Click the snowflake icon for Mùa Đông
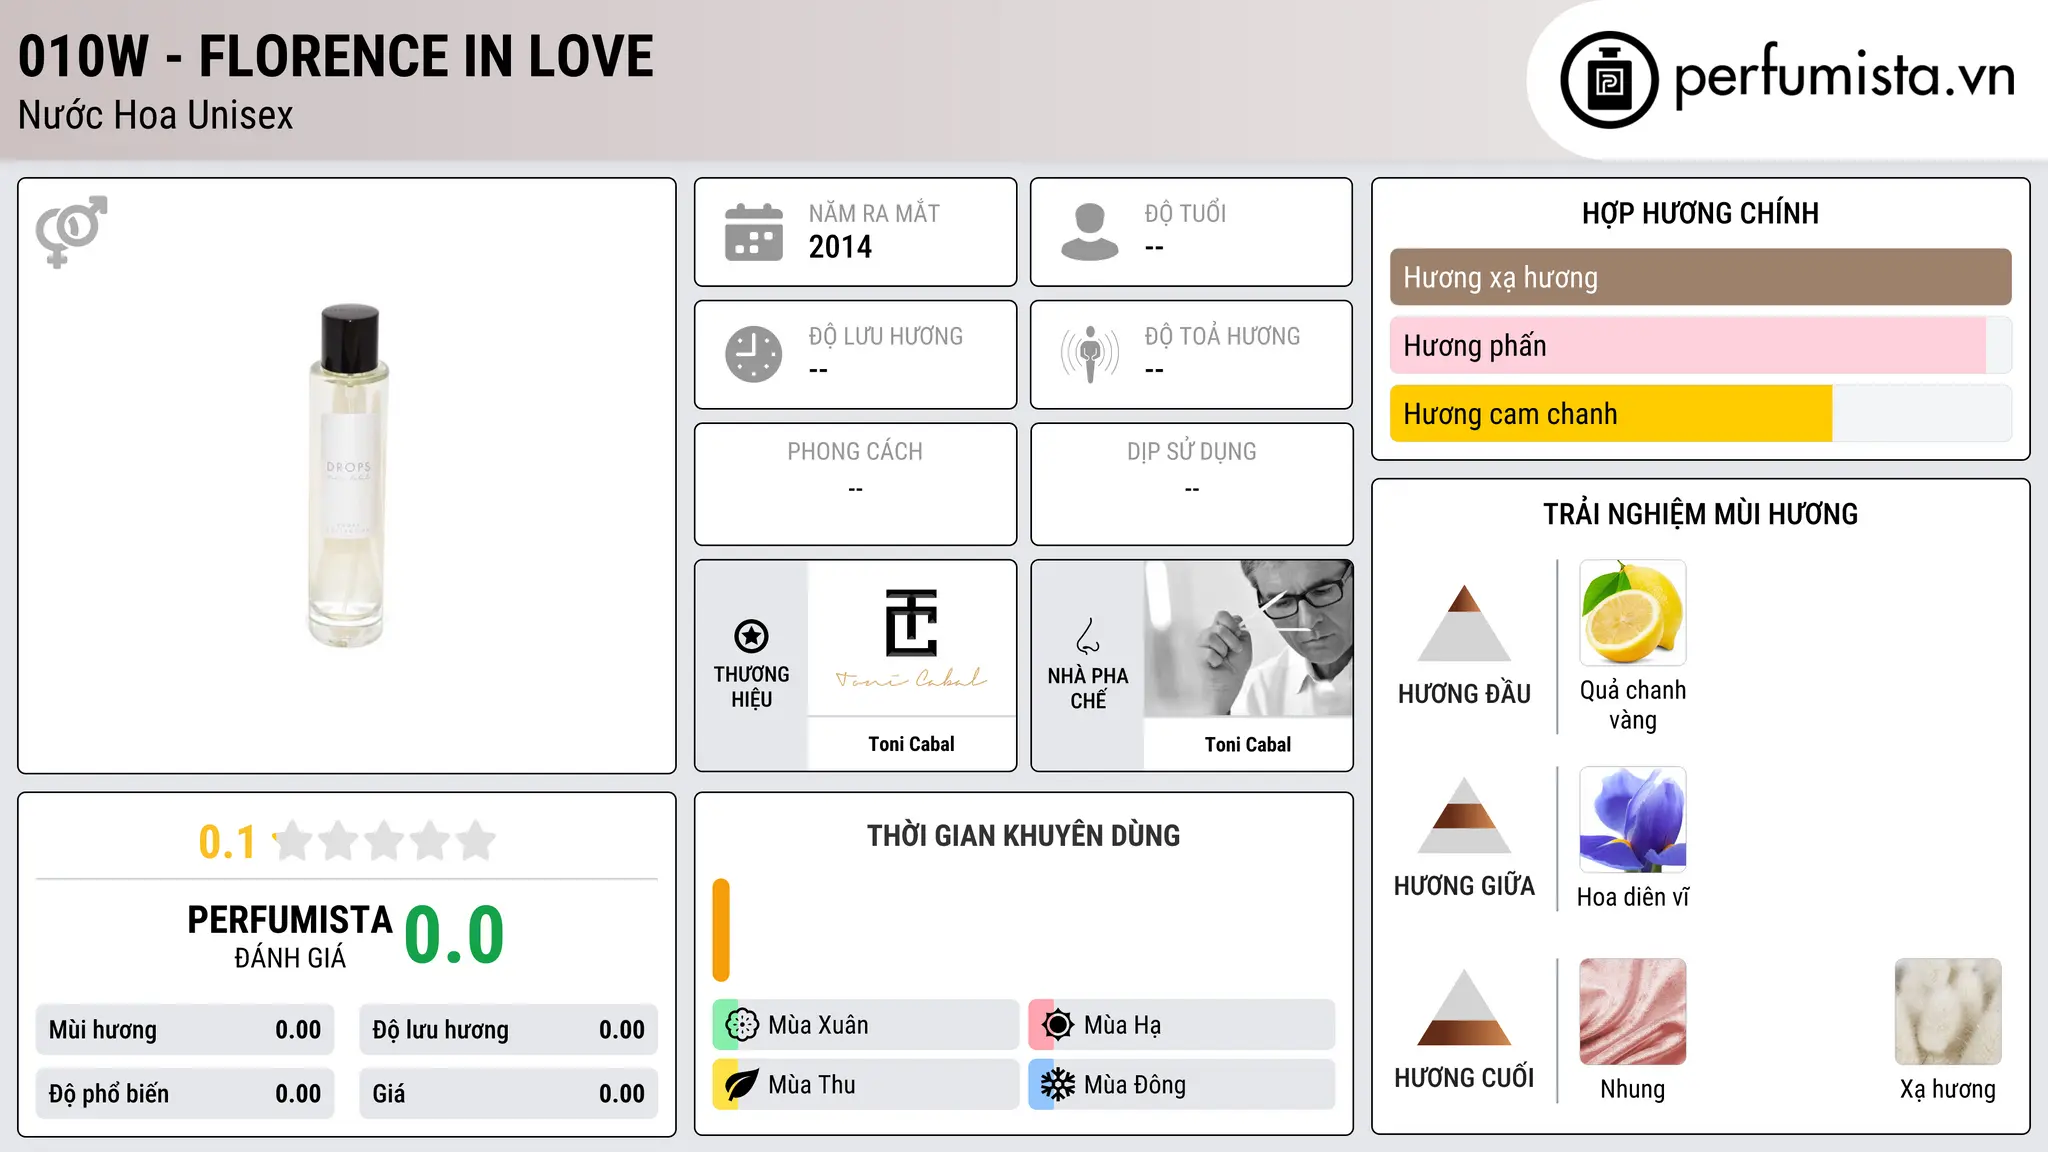The width and height of the screenshot is (2048, 1152). [1058, 1085]
